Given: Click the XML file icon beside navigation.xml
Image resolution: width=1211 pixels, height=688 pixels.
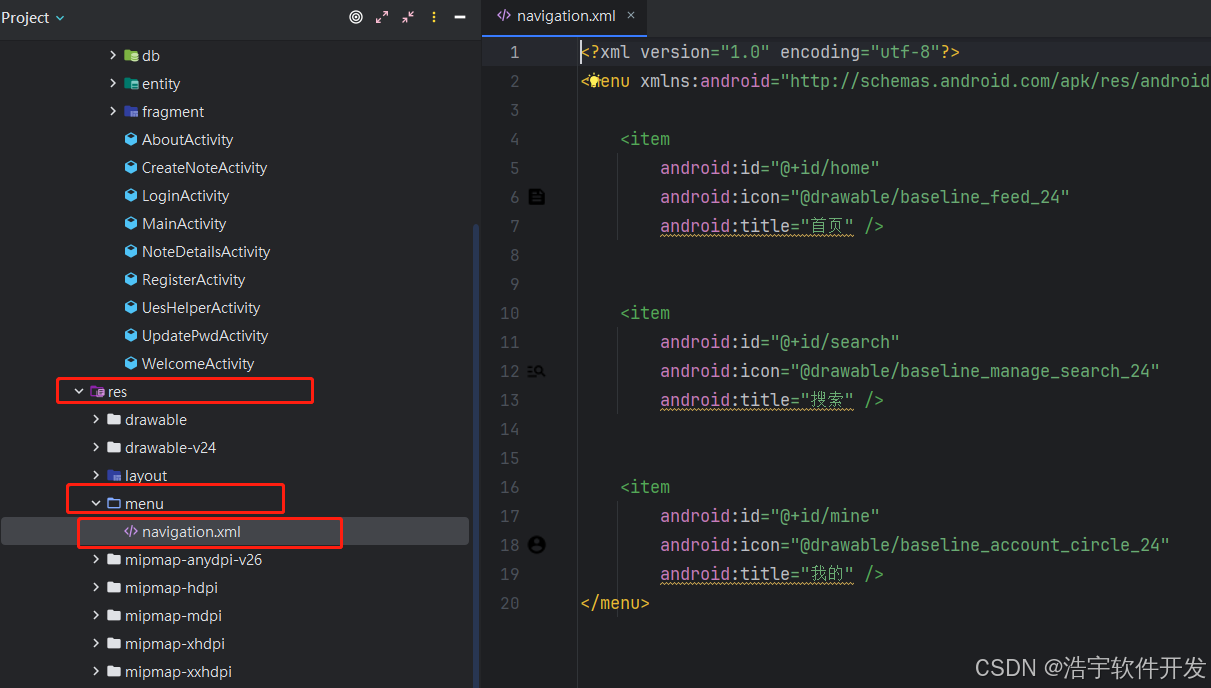Looking at the screenshot, I should (x=131, y=532).
